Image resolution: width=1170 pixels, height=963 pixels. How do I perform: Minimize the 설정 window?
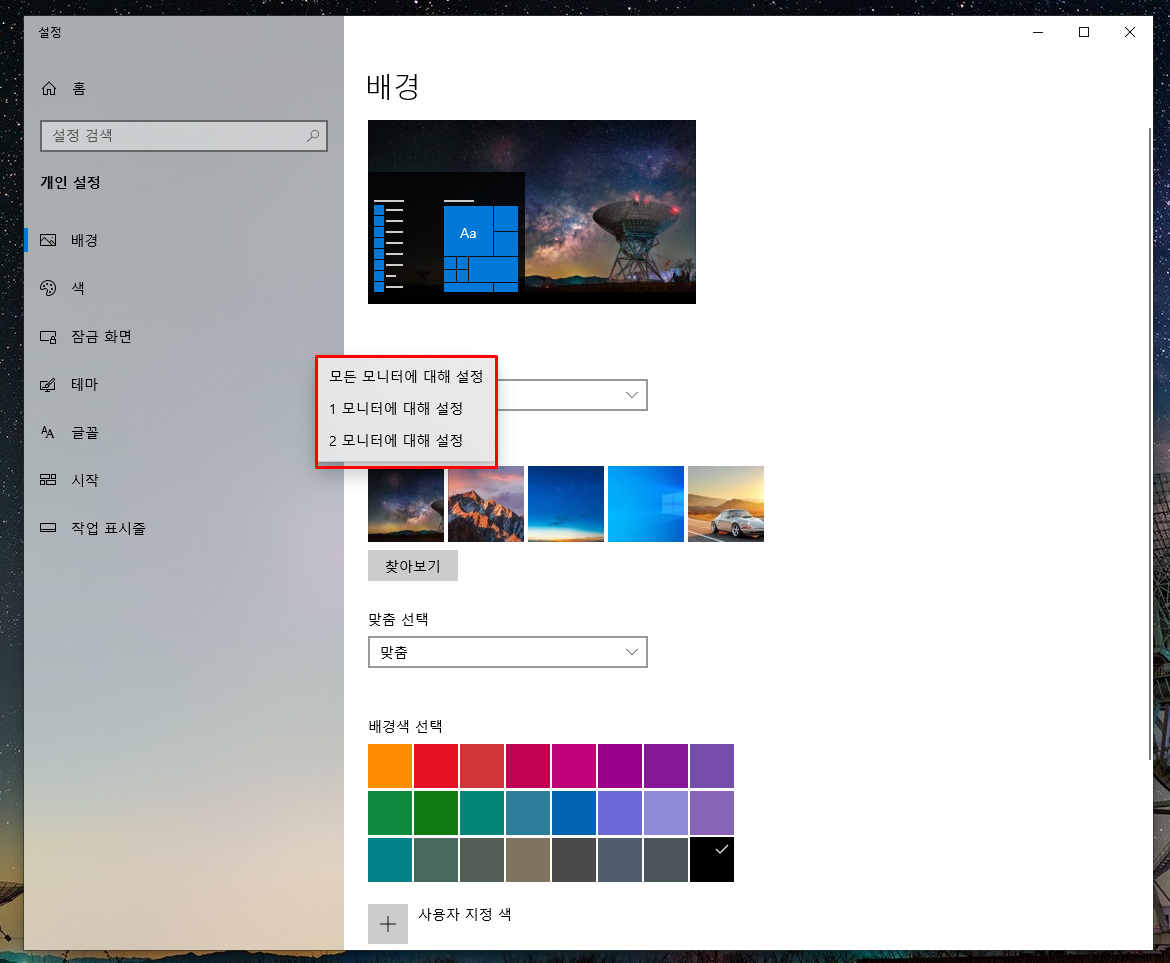click(x=1038, y=32)
